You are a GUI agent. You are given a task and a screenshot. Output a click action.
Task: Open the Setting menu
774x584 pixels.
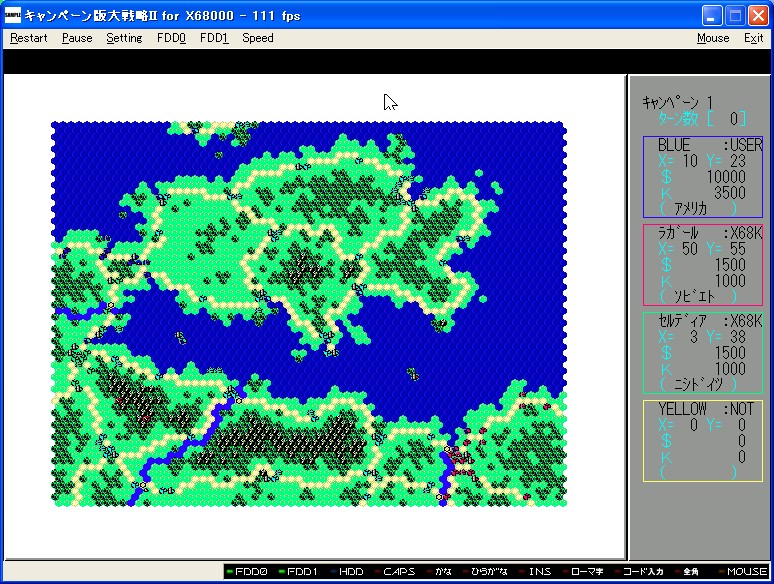pyautogui.click(x=124, y=38)
